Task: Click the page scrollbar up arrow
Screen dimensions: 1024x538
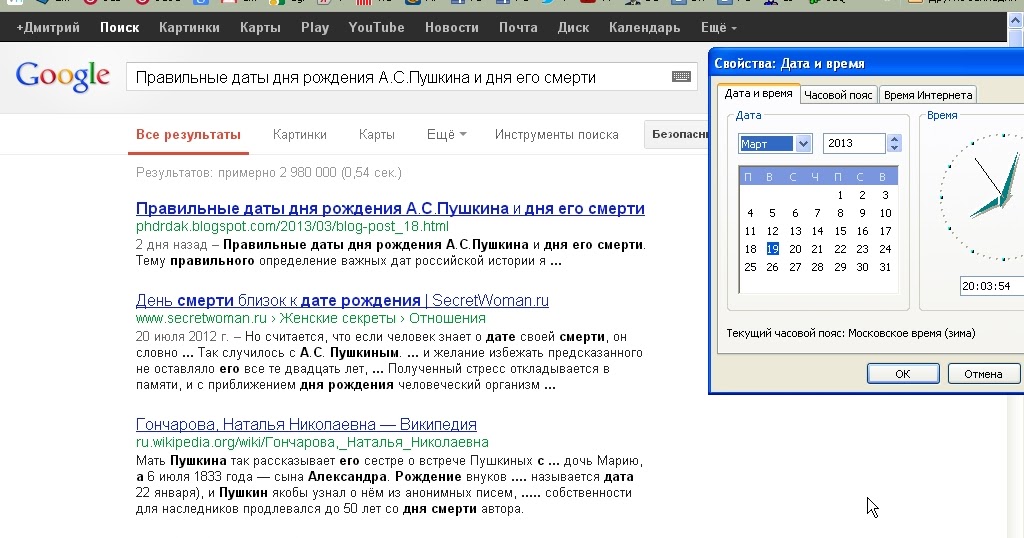Action: click(x=1016, y=20)
